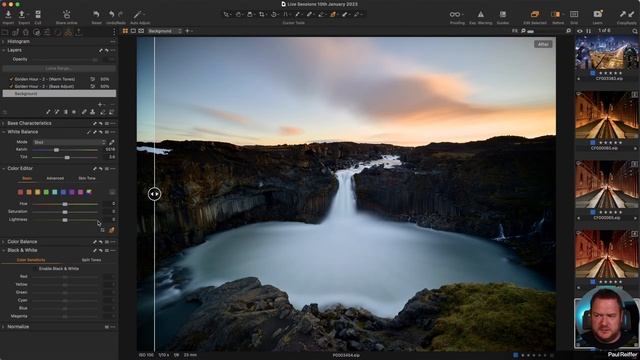The image size is (640, 360).
Task: Toggle the viewer eye icon above browser
Action: pyautogui.click(x=580, y=31)
